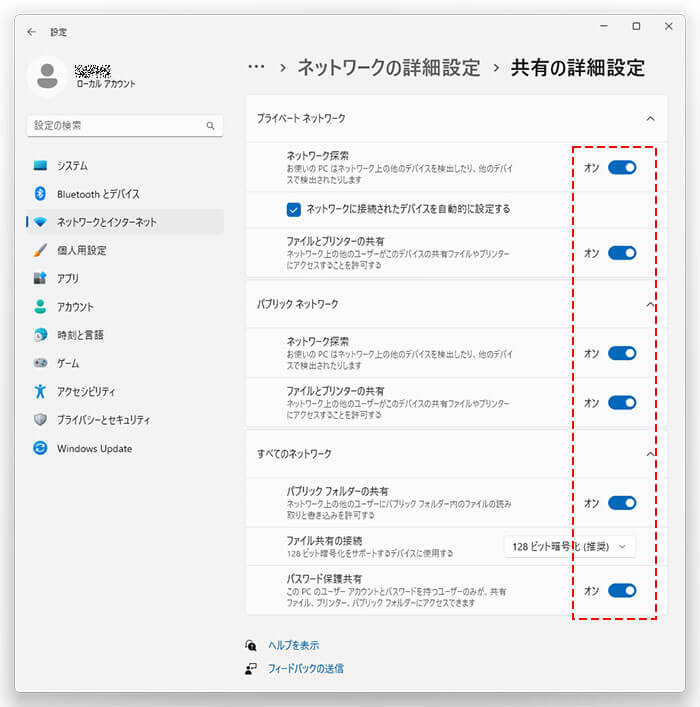Click the 個人用設定 paintbrush icon
Screen dimensions: 700x707
[x=40, y=250]
